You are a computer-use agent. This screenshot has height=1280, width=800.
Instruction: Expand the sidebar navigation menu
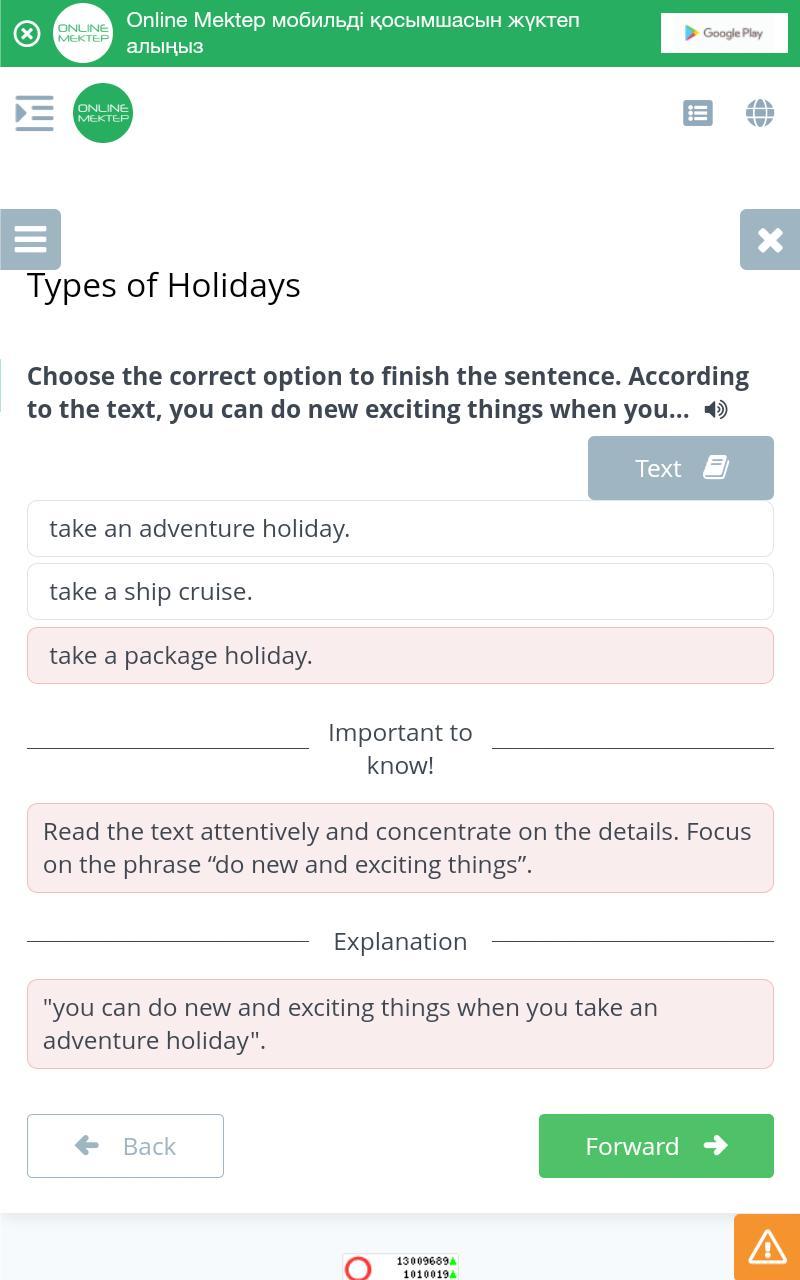[x=35, y=113]
